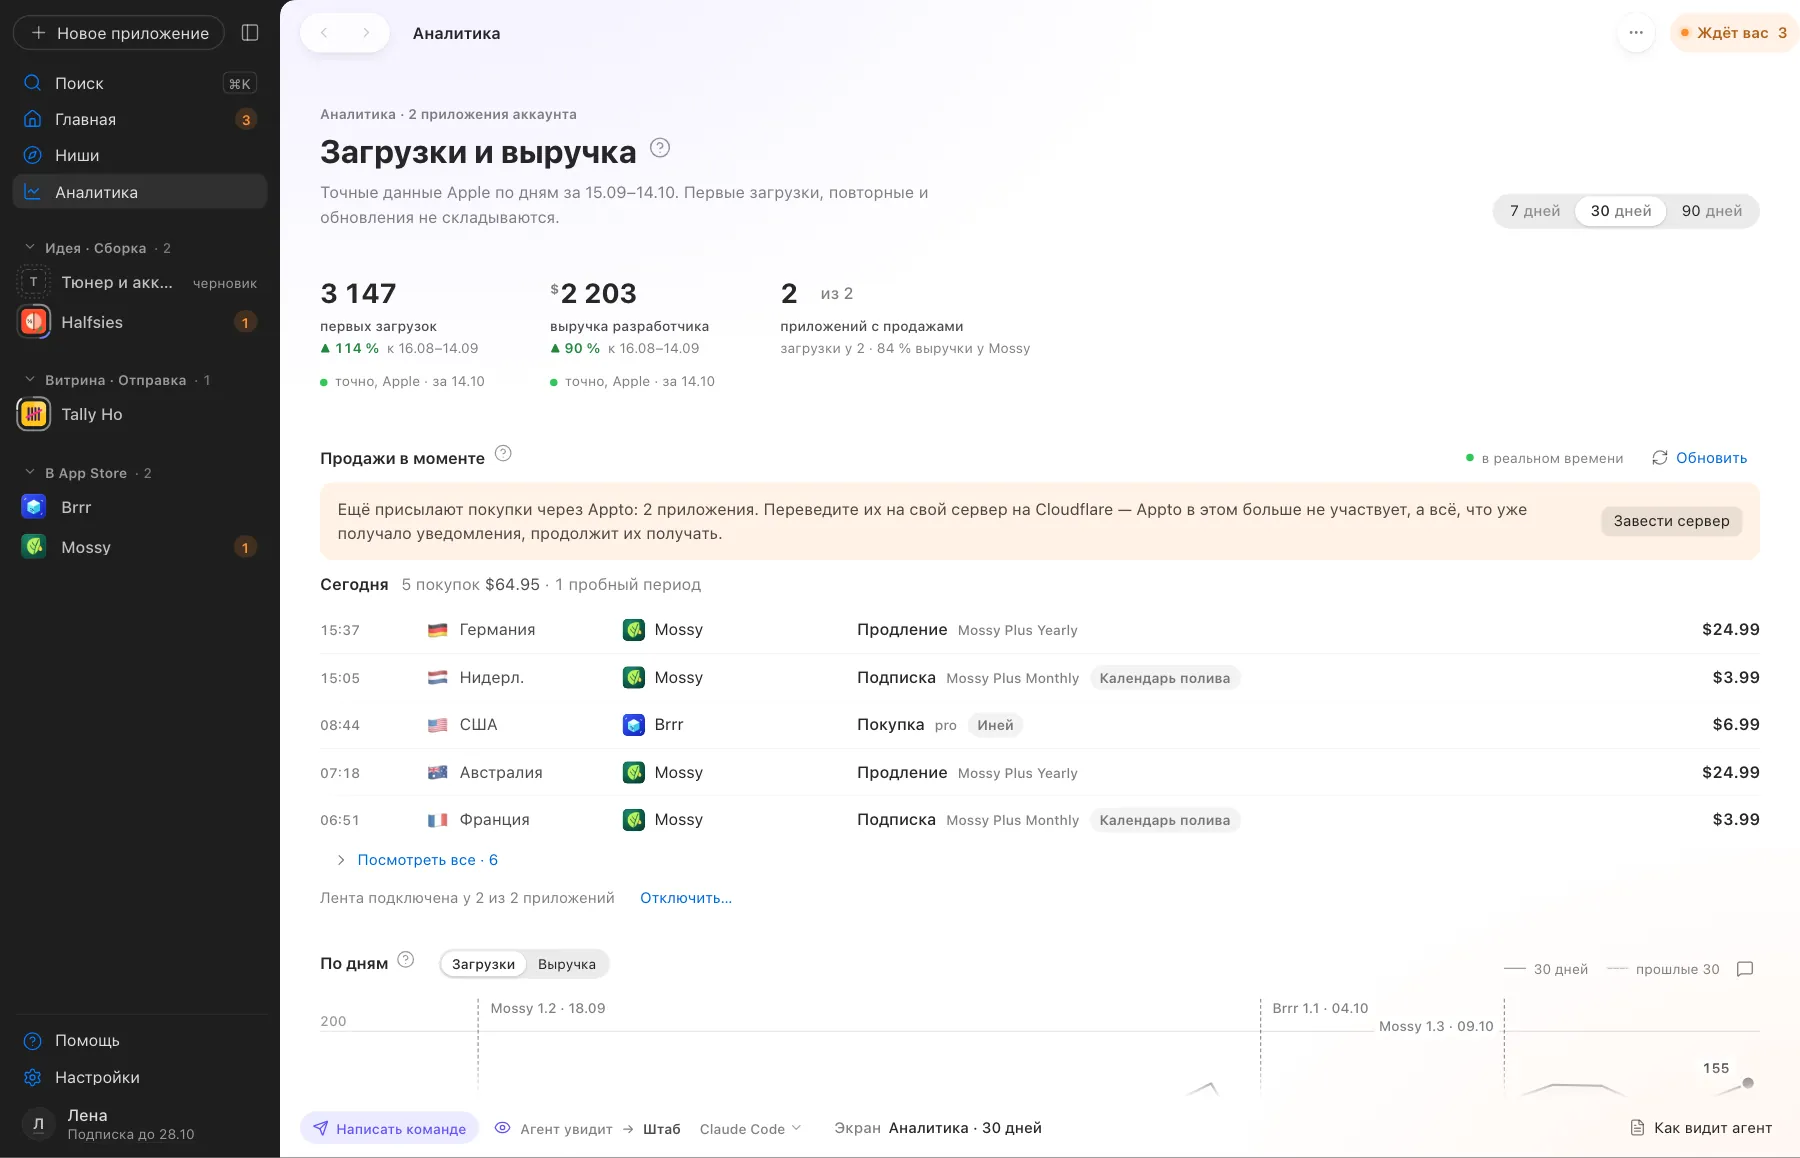Open Как видит агент view
Image resolution: width=1800 pixels, height=1158 pixels.
pos(1701,1128)
